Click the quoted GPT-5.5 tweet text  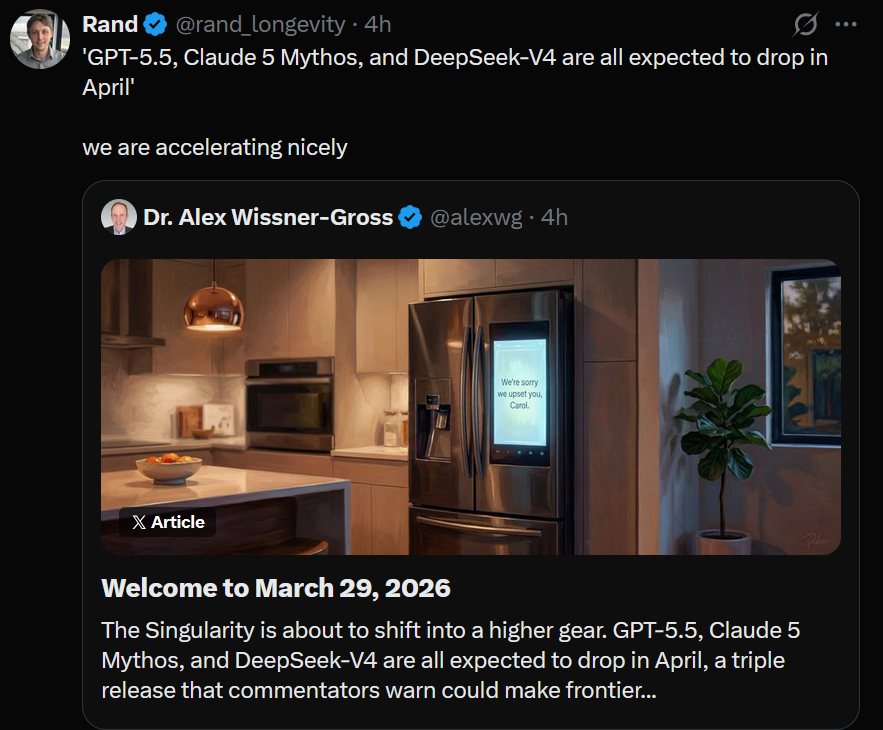455,72
